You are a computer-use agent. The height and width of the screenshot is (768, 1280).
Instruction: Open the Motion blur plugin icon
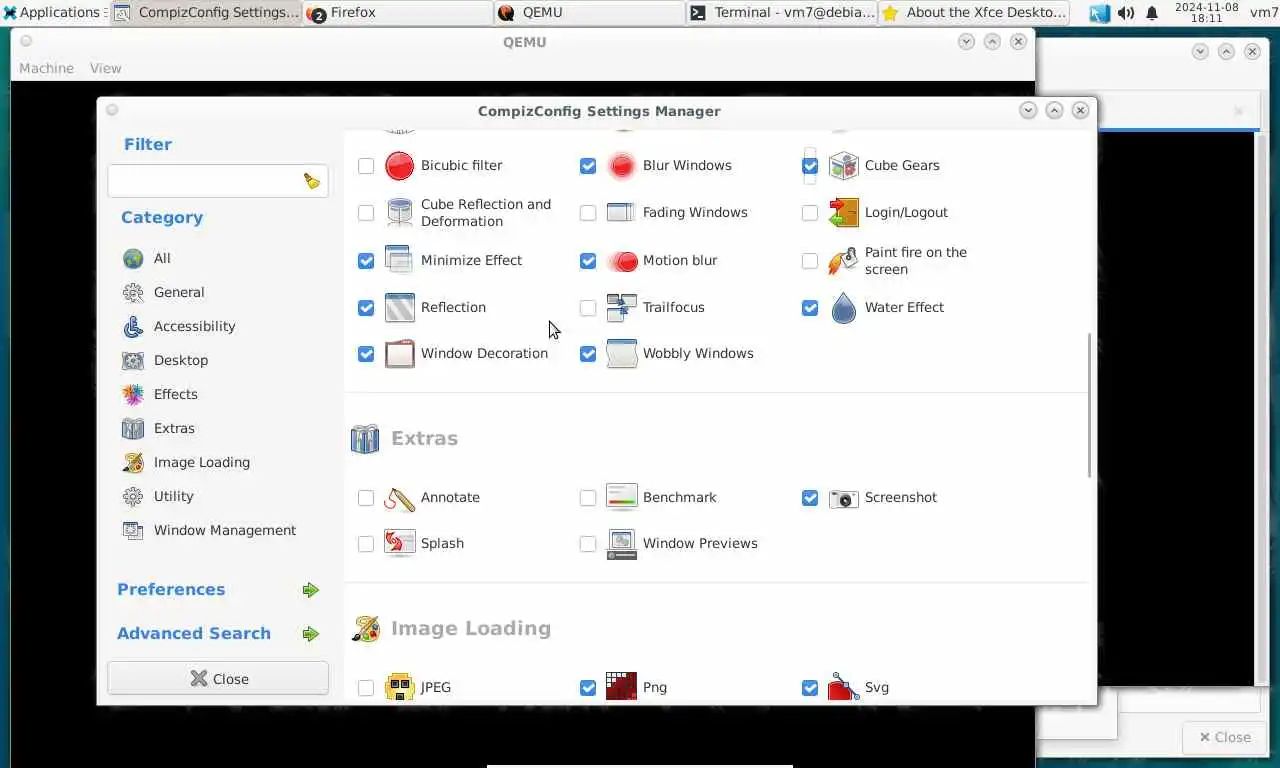pos(621,261)
